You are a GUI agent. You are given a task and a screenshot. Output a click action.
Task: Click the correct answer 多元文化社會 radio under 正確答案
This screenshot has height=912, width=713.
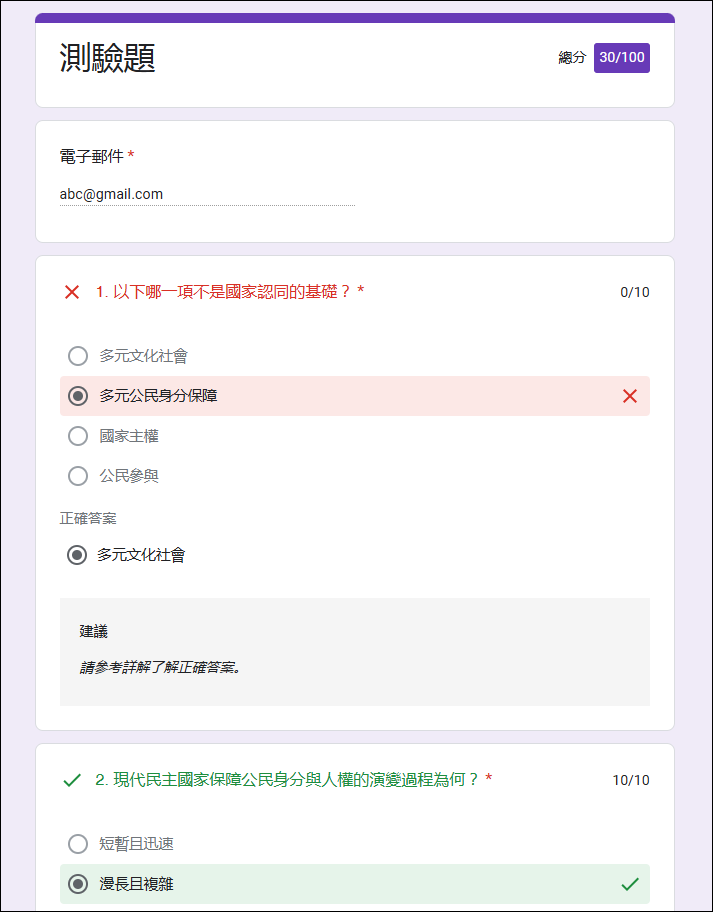[x=77, y=555]
